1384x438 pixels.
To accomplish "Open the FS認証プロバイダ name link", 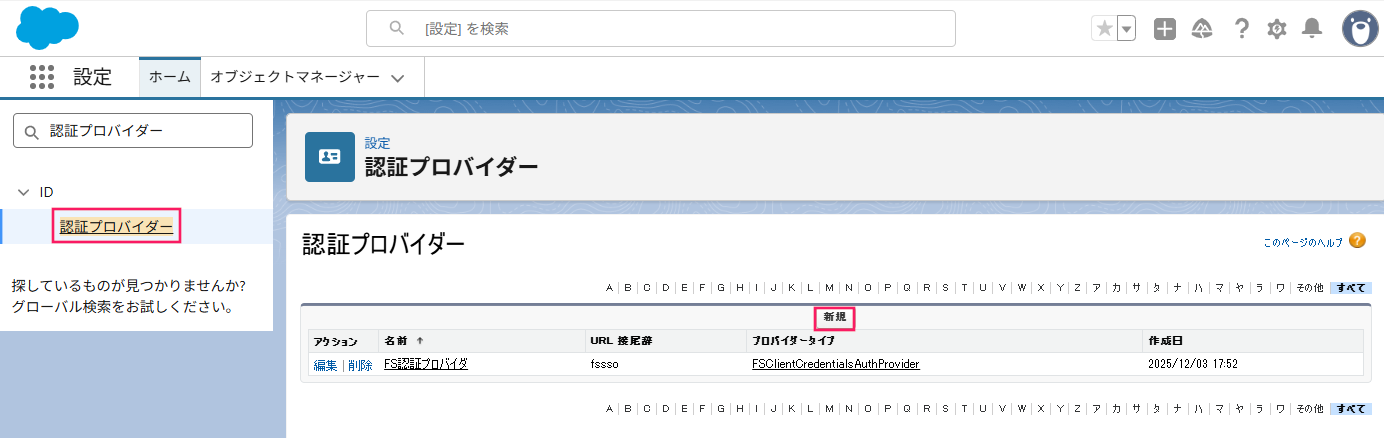I will tap(426, 364).
